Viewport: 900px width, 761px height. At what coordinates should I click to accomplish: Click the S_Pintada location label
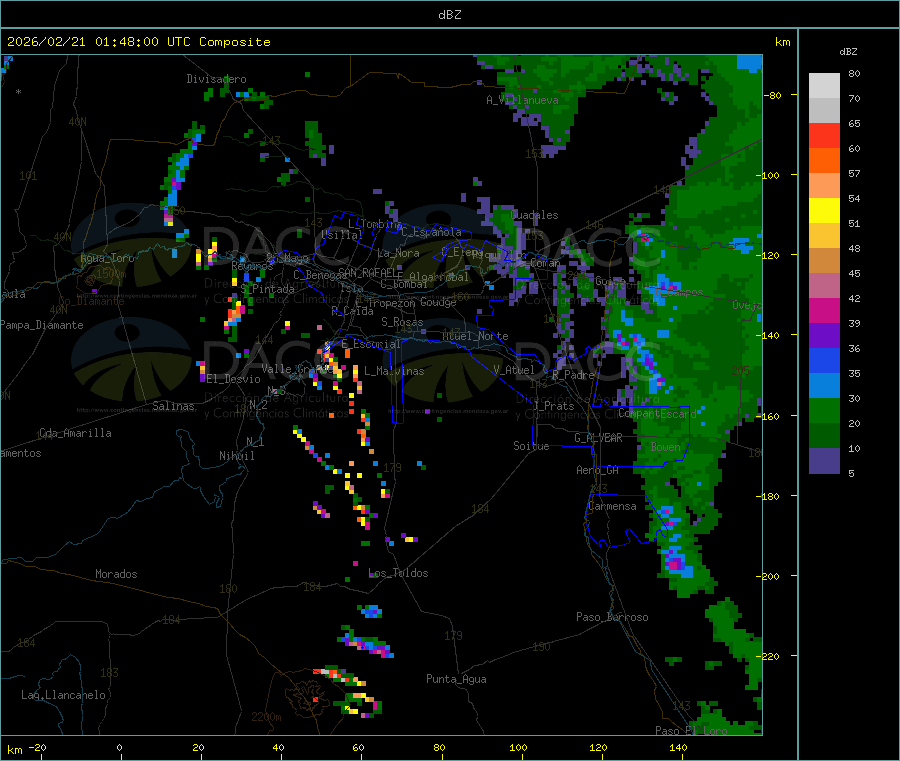tap(267, 289)
